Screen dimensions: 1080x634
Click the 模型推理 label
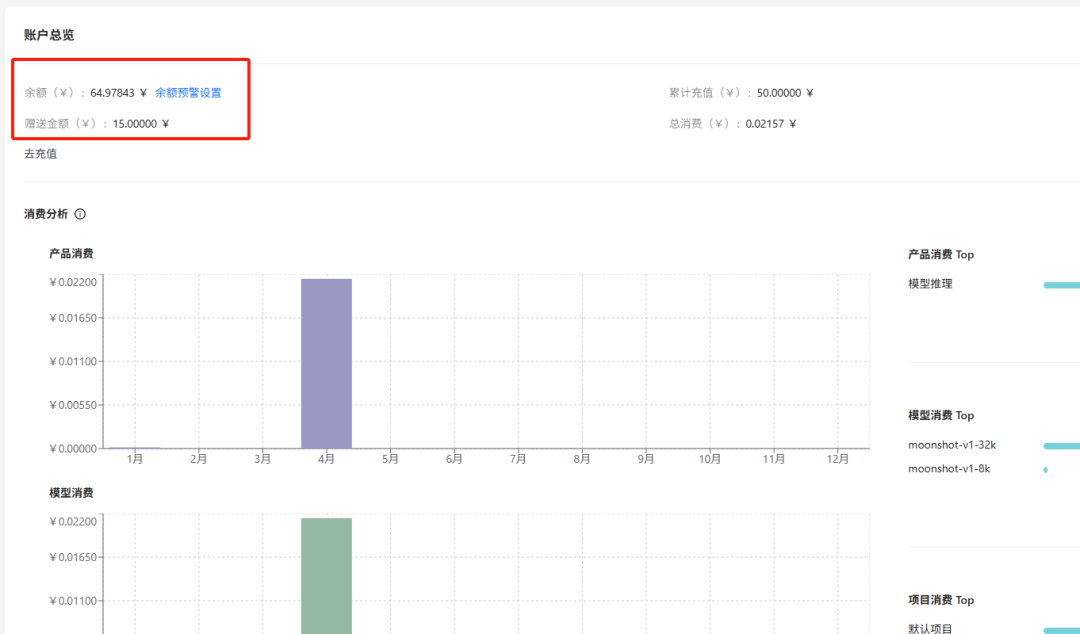tap(931, 284)
